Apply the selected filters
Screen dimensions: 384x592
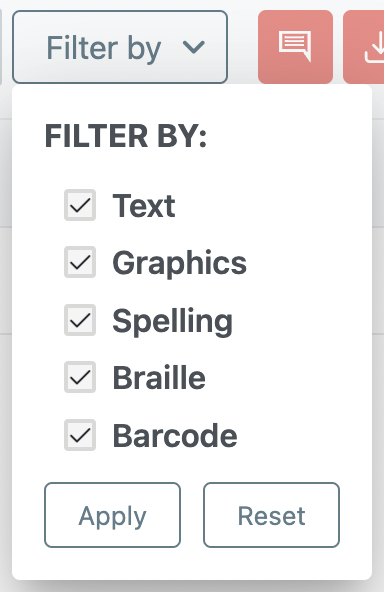(113, 515)
